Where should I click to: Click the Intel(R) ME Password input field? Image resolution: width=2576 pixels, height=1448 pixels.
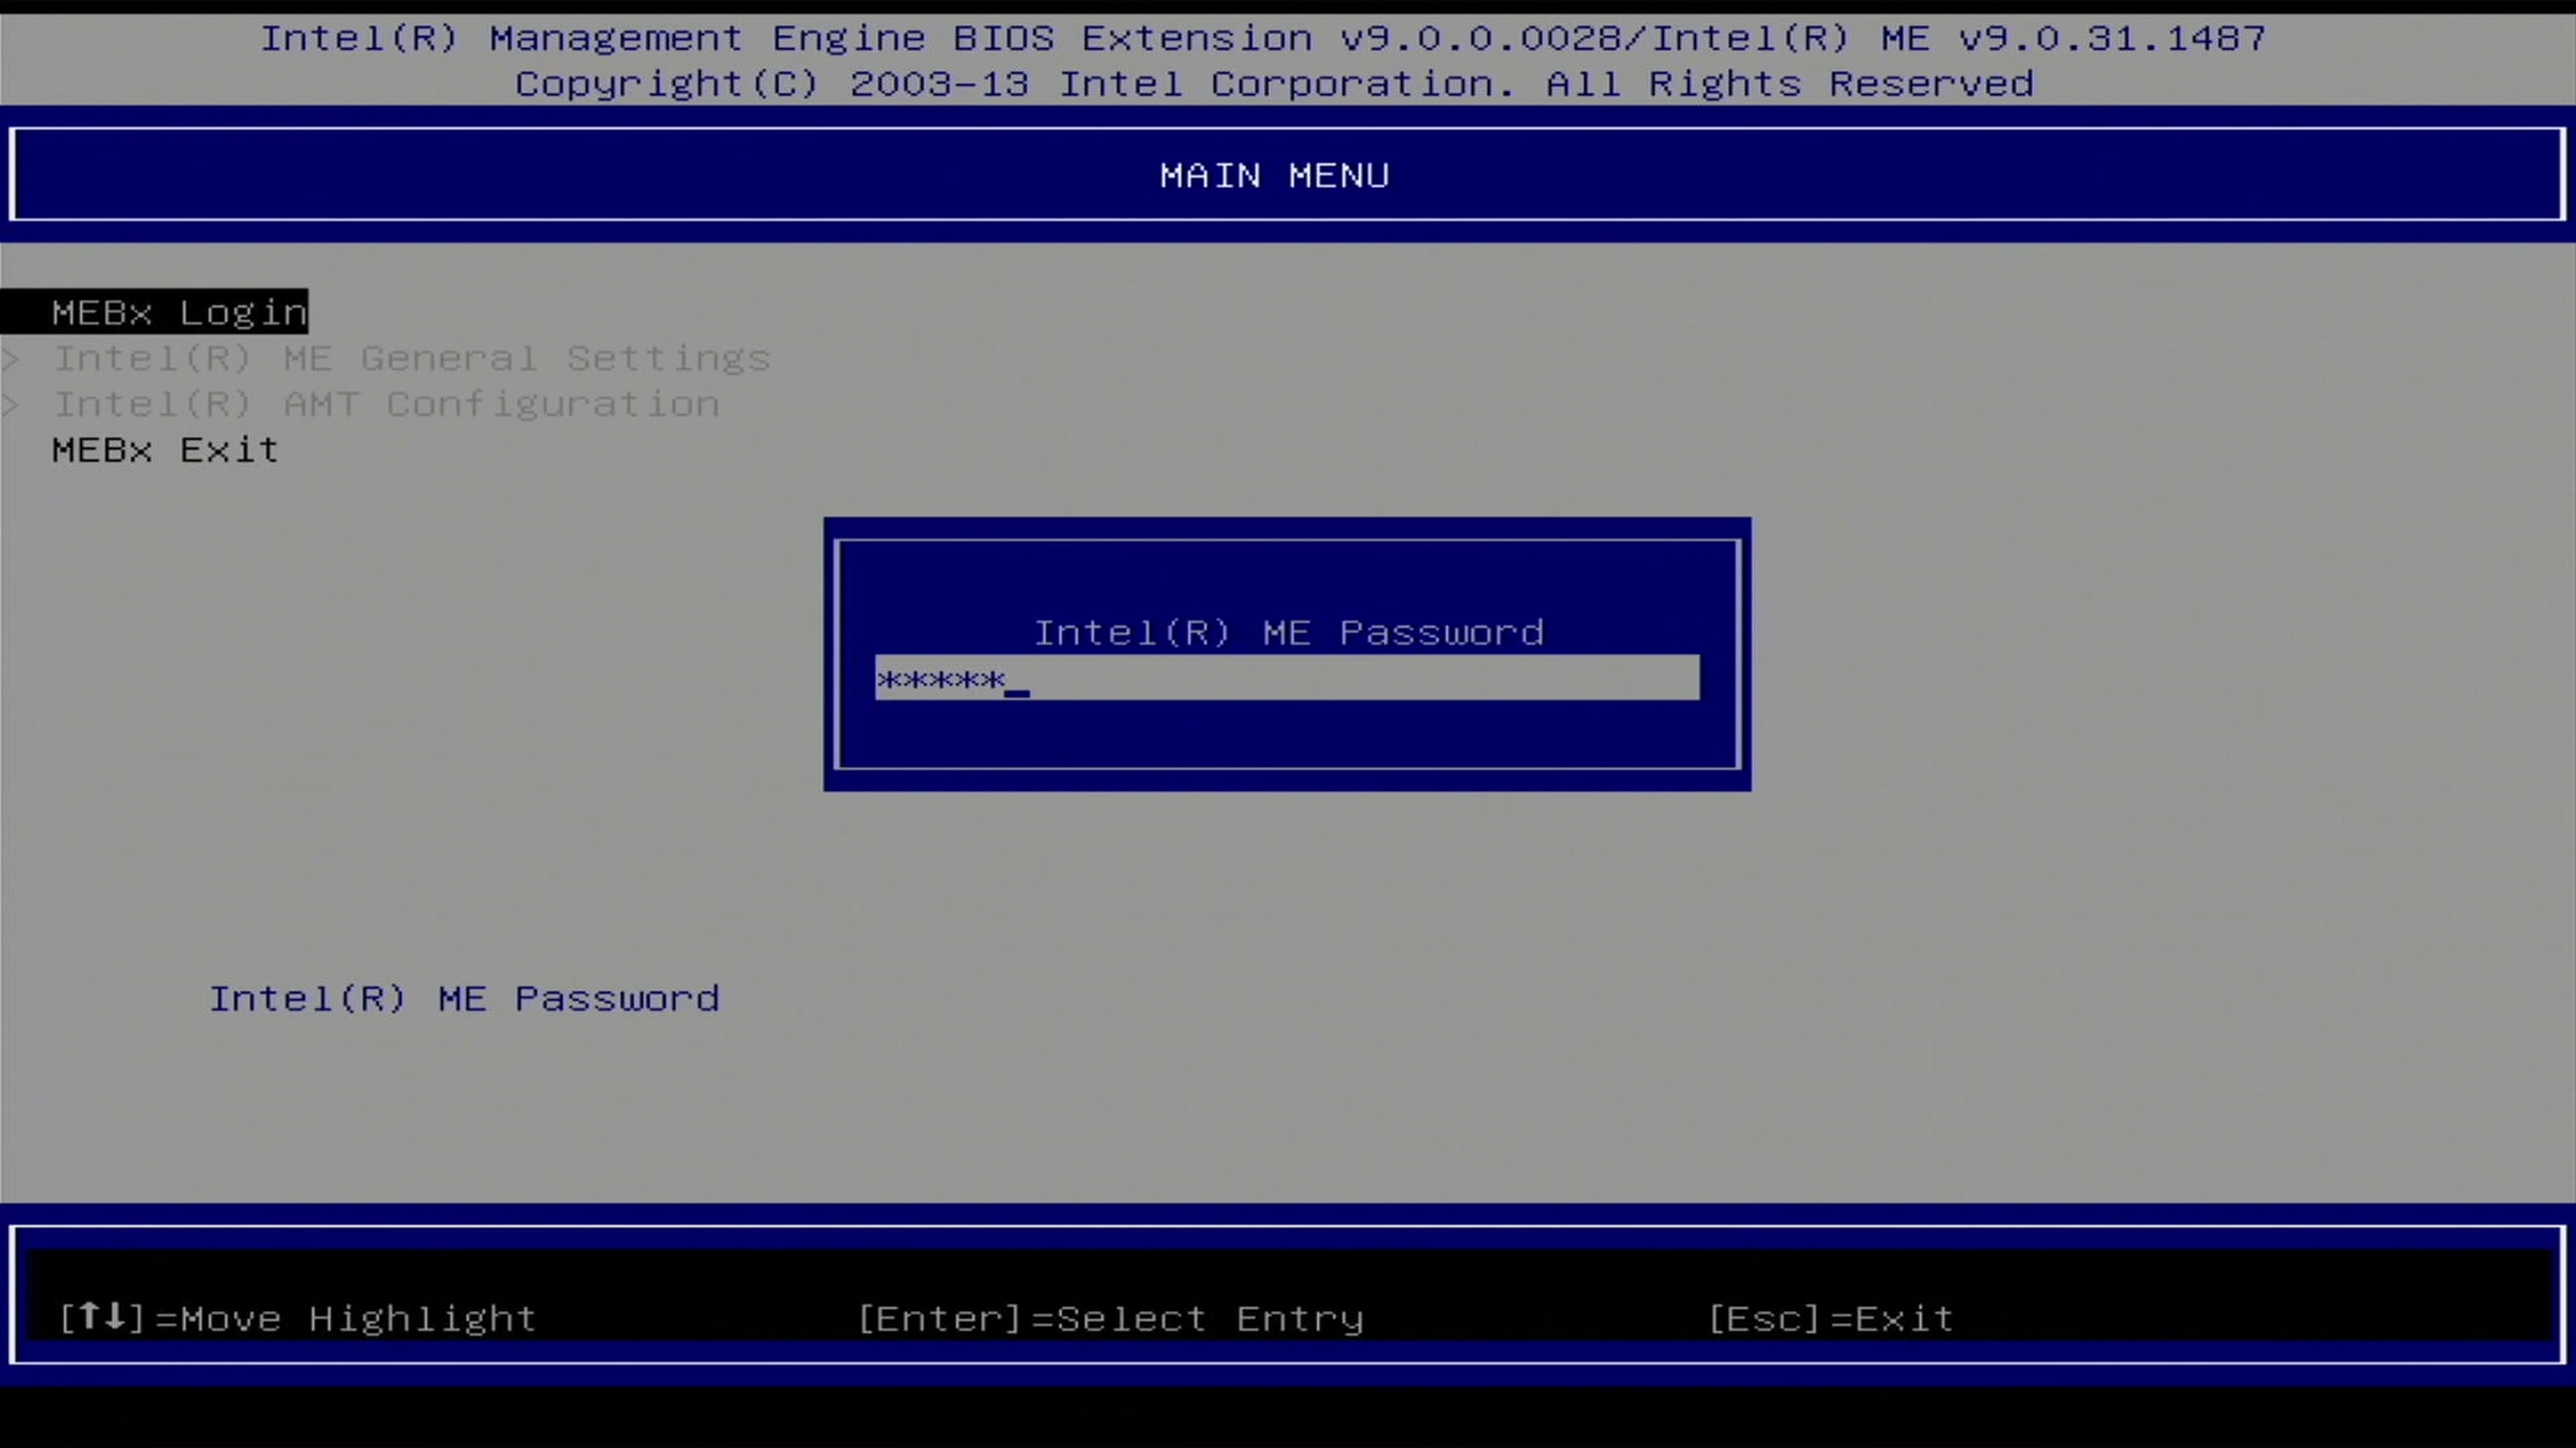[1287, 678]
